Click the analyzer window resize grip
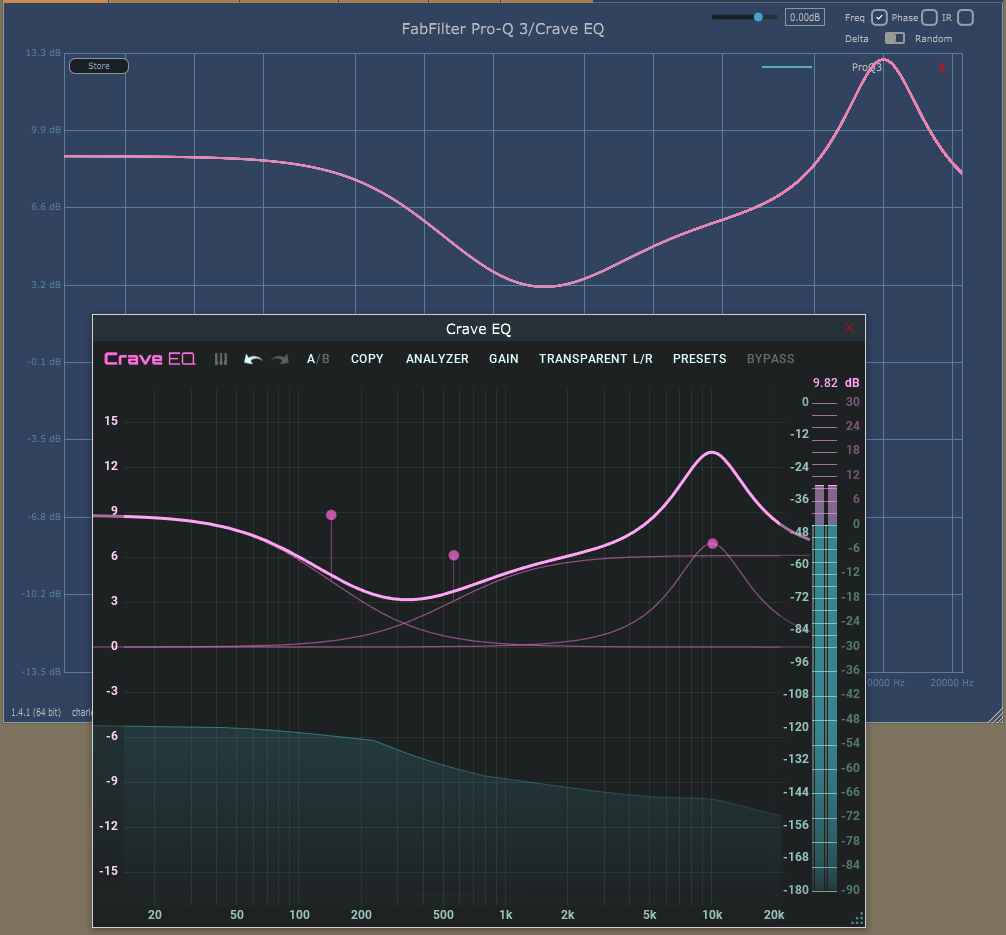This screenshot has height=935, width=1006. 996,716
